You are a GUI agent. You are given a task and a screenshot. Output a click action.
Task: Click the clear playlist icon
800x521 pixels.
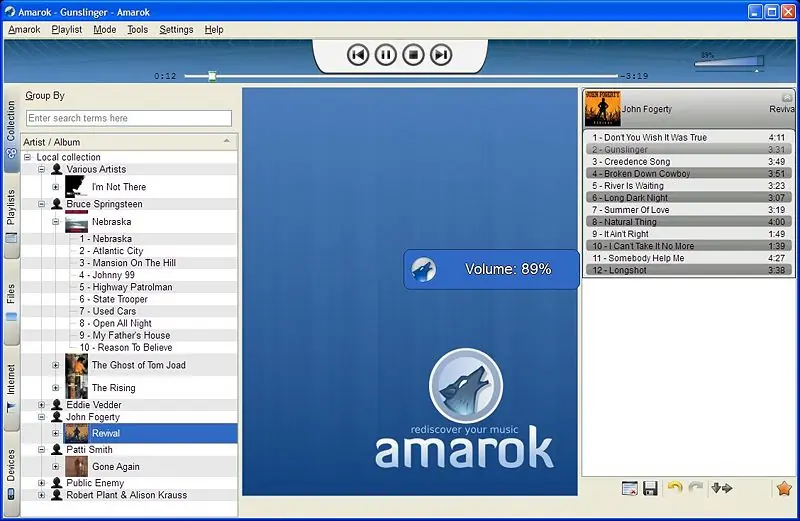[x=629, y=488]
